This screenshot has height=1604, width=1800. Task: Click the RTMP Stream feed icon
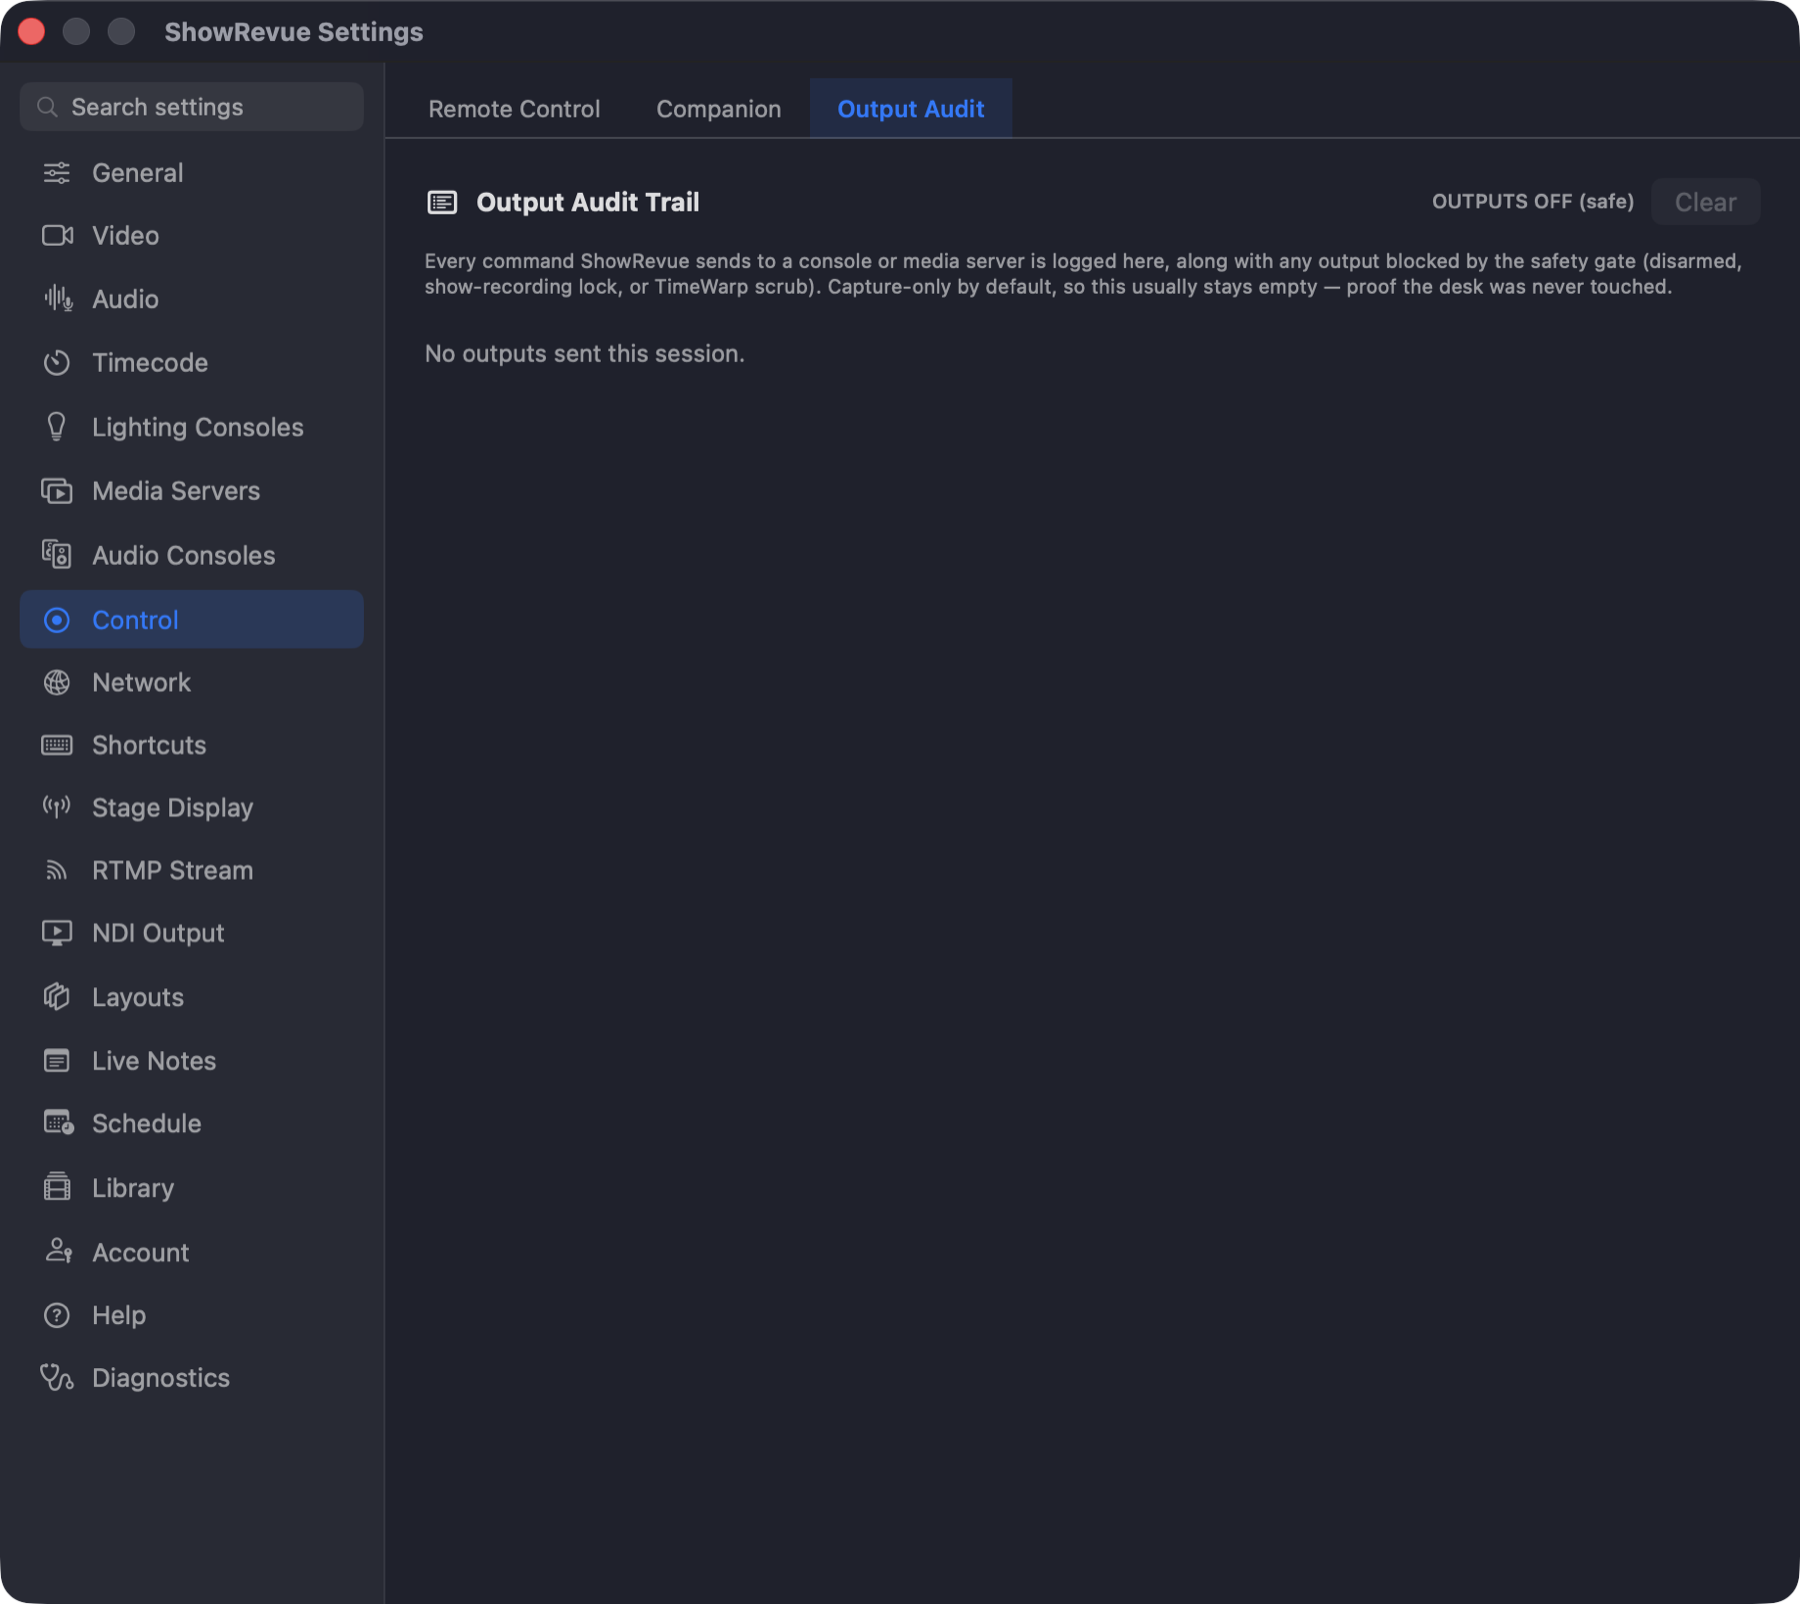tap(57, 870)
